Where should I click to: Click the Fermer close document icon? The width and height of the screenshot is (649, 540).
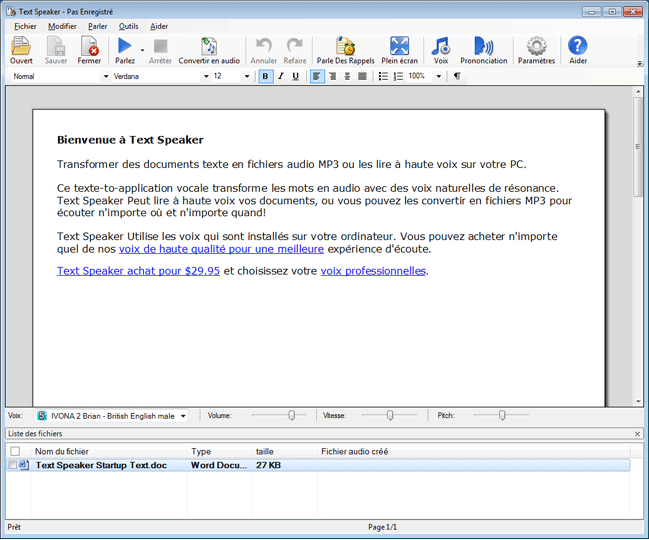pyautogui.click(x=89, y=47)
